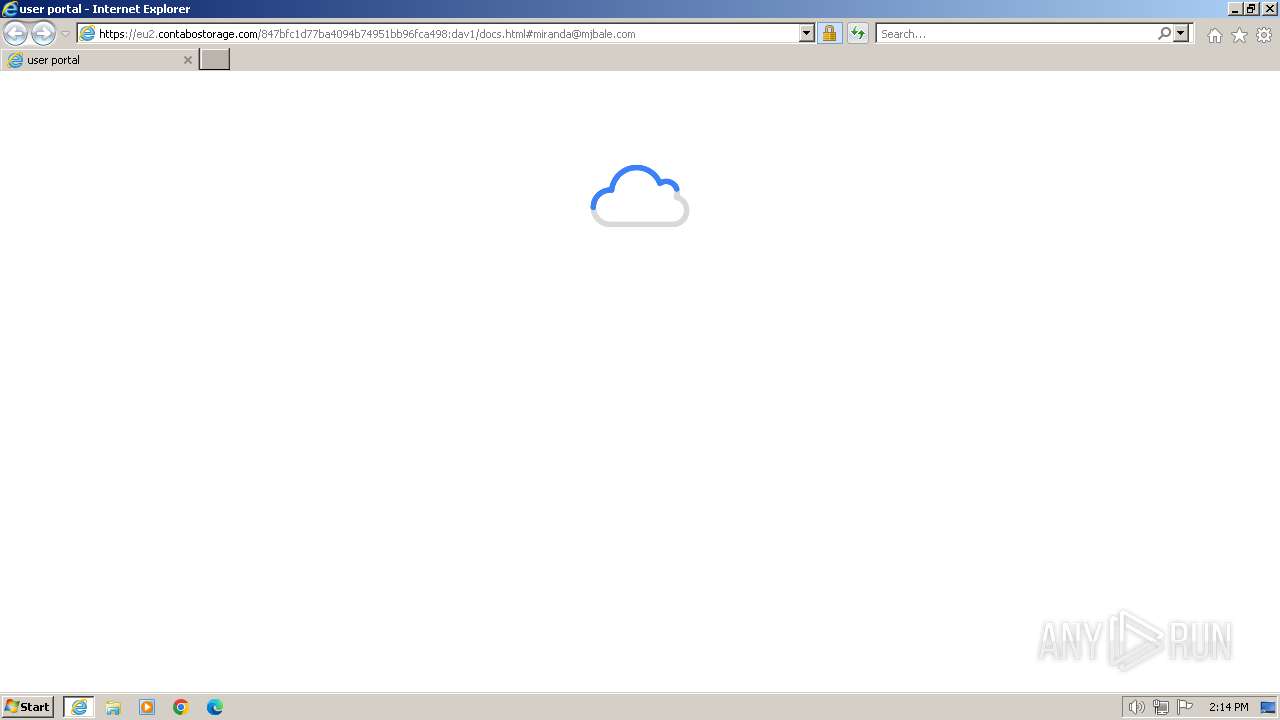Image resolution: width=1280 pixels, height=720 pixels.
Task: Go forward with the Forward arrow
Action: [43, 34]
